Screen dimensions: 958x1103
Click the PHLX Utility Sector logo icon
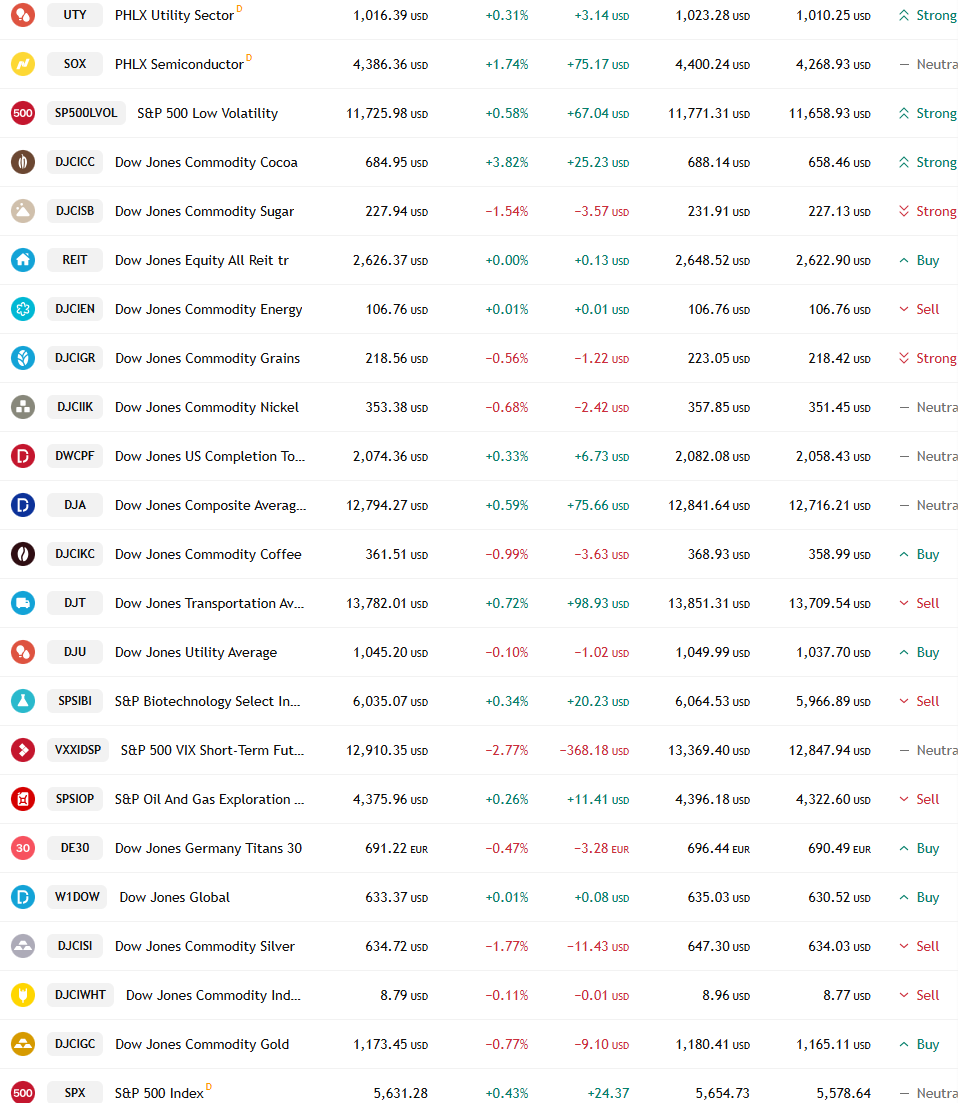coord(23,15)
